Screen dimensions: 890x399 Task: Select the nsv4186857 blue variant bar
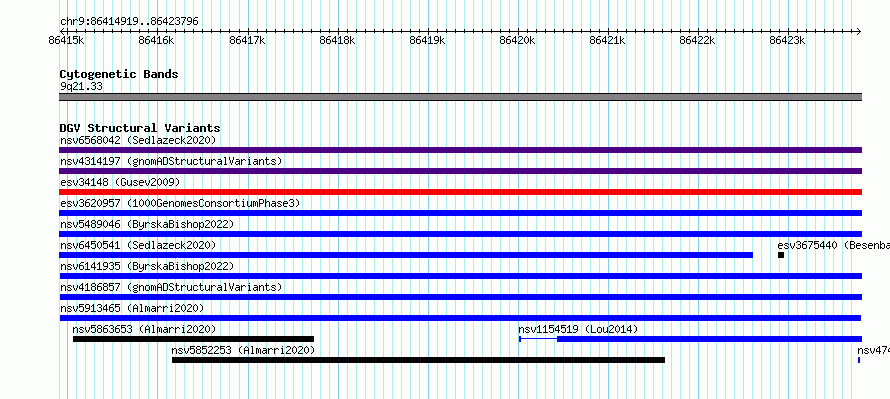click(x=460, y=297)
